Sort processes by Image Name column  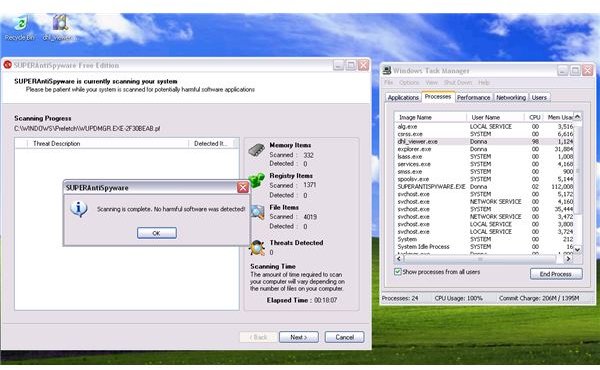[430, 117]
